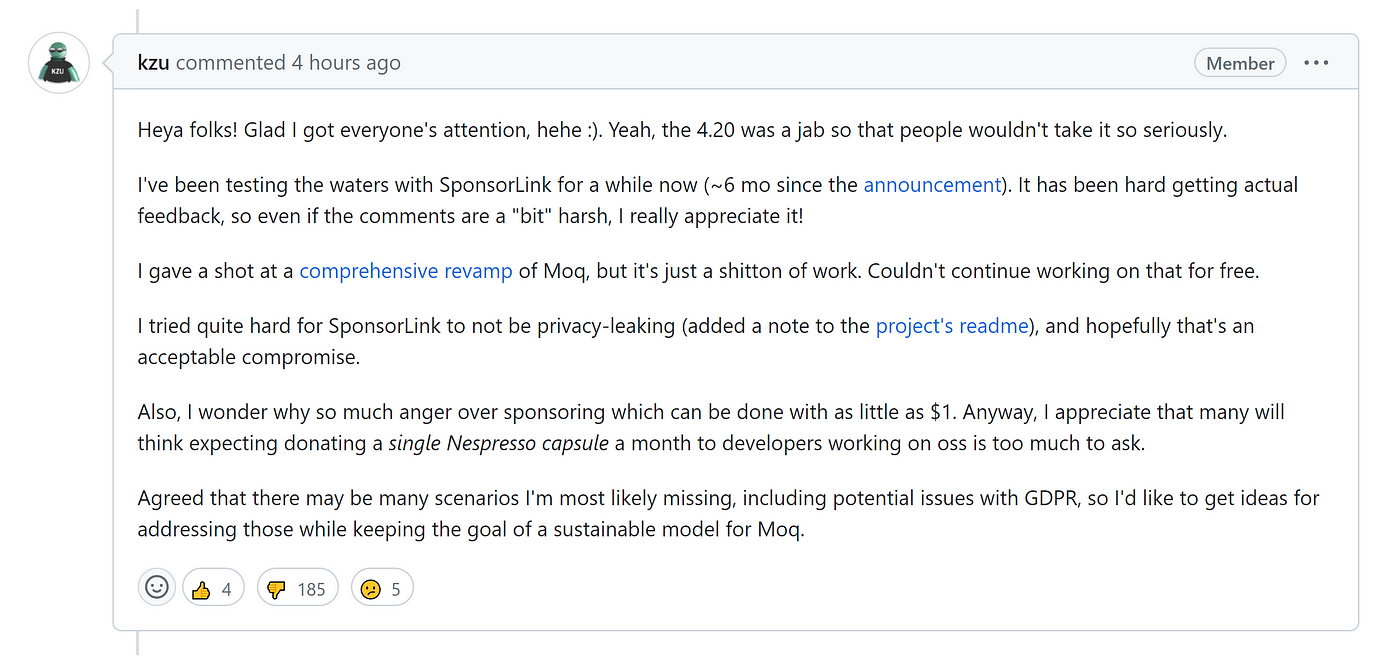Open the three-dot comment options menu
Viewport: 1400px width, 663px height.
pyautogui.click(x=1316, y=63)
